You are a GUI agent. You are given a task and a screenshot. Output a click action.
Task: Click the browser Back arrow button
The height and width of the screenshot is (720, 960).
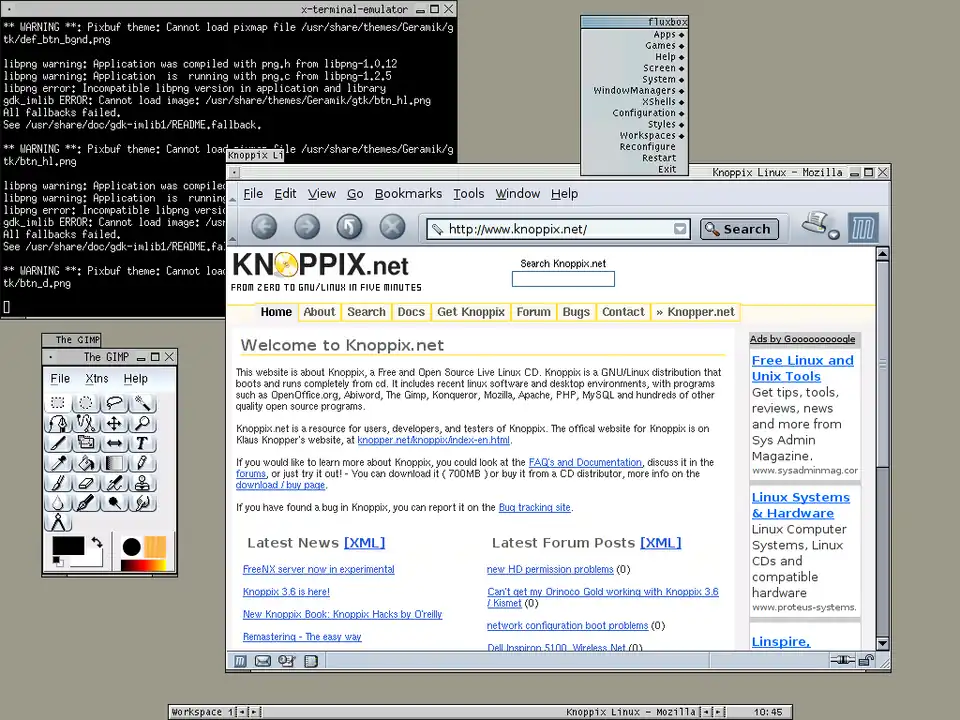point(264,227)
